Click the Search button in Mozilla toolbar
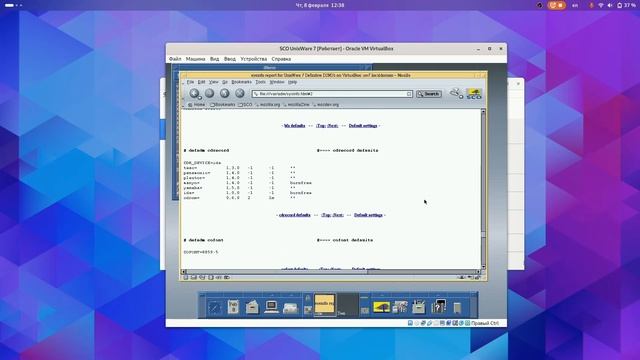The height and width of the screenshot is (360, 640). pos(429,94)
